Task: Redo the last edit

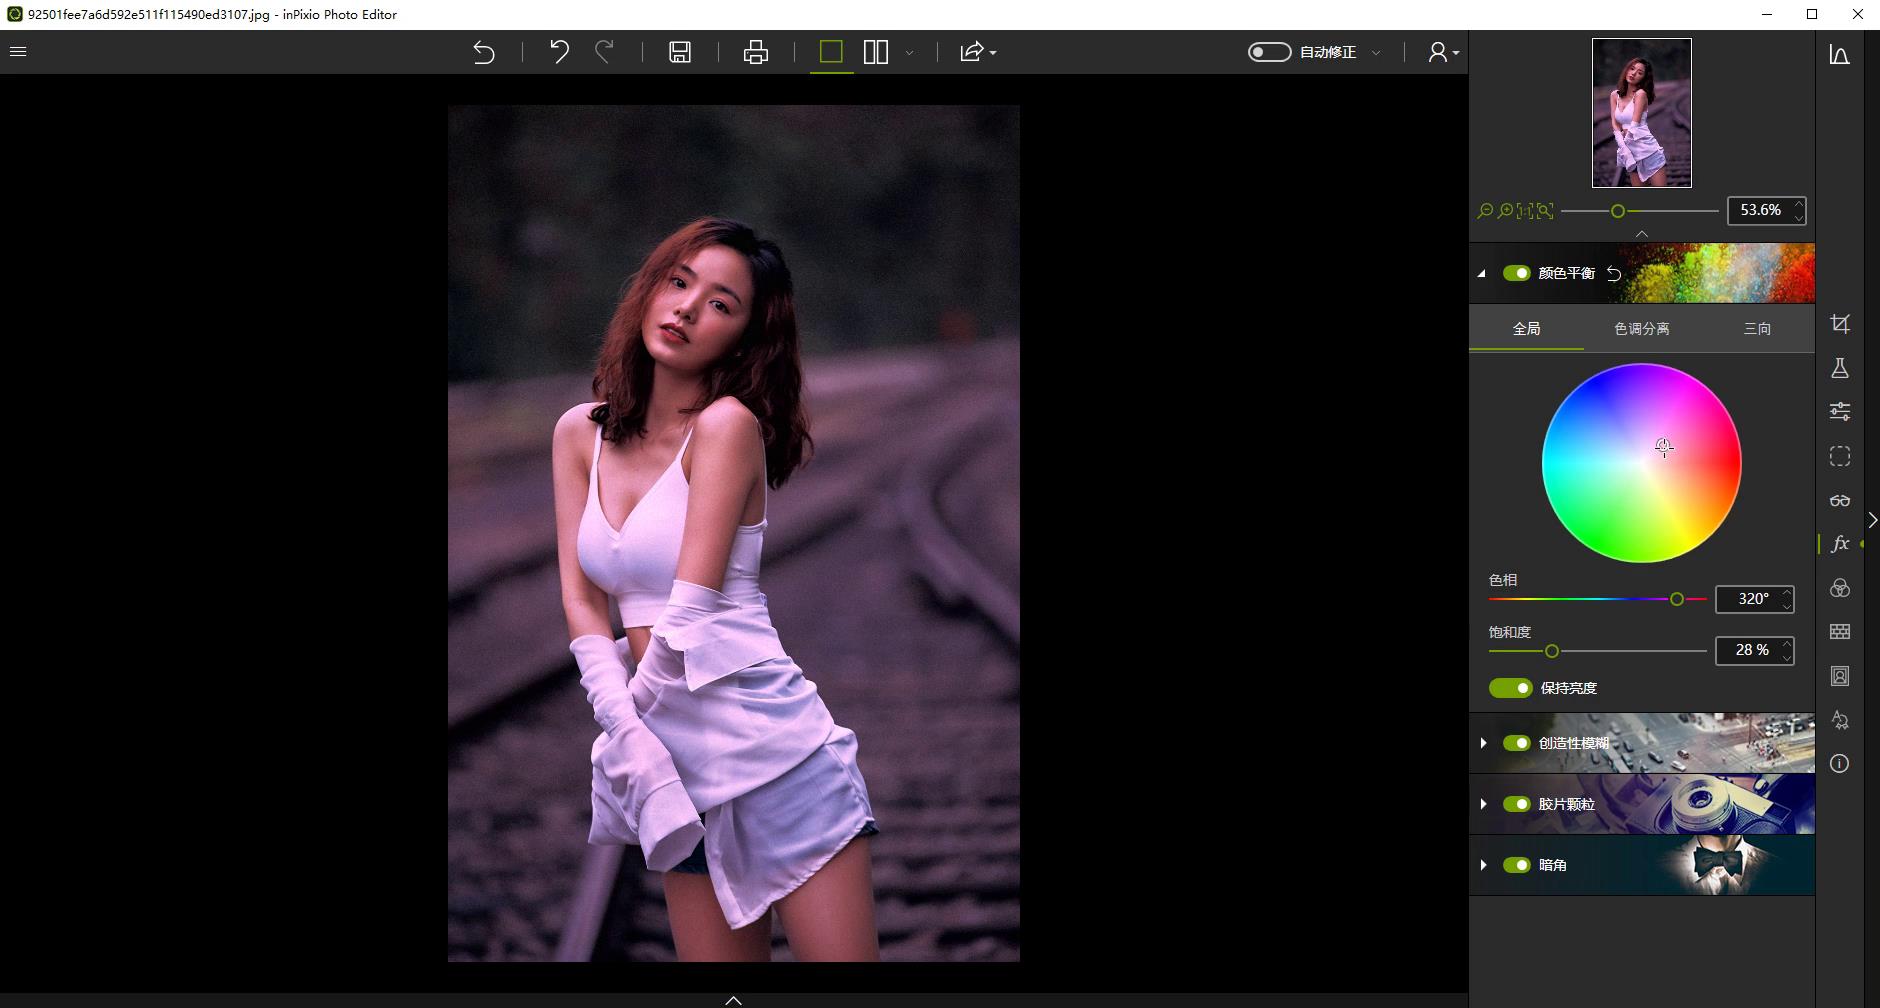Action: coord(604,52)
